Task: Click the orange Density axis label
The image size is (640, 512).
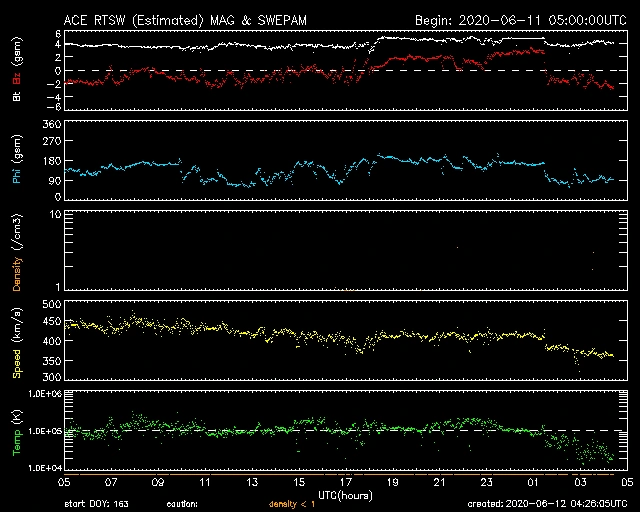Action: (17, 258)
